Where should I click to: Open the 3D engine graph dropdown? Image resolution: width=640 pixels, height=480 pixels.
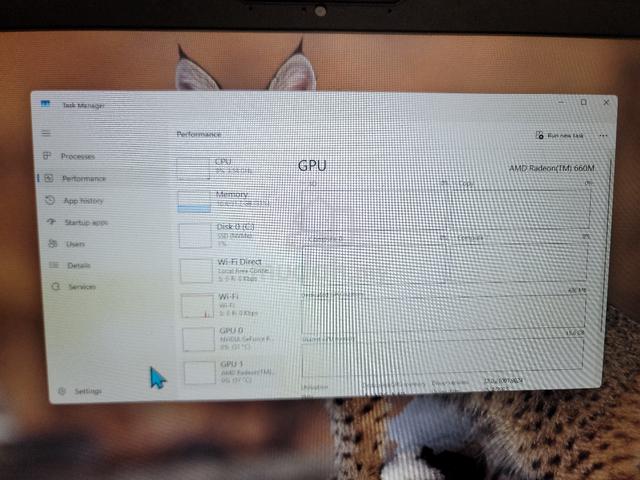[312, 183]
